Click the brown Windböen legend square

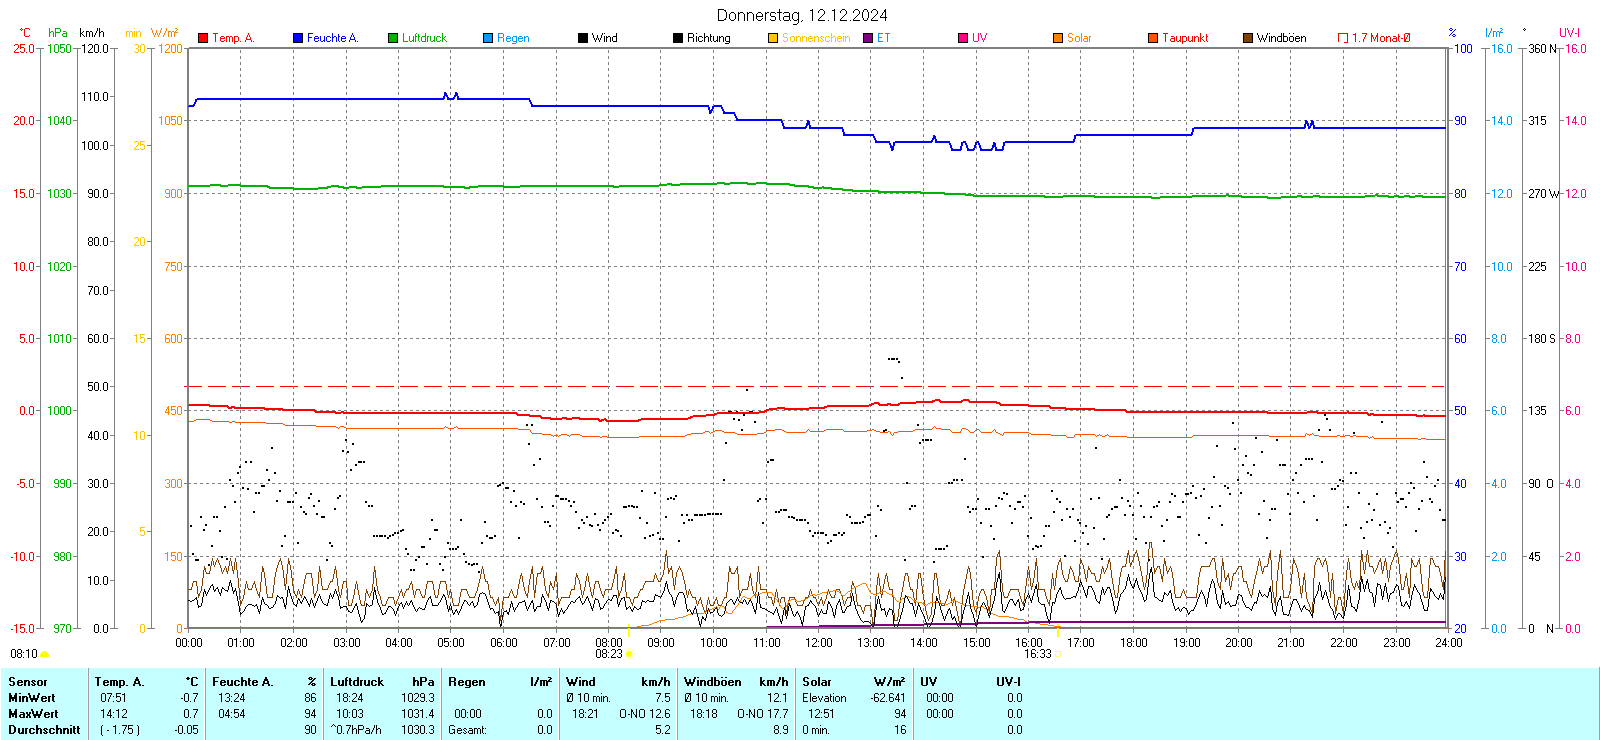click(x=1248, y=38)
